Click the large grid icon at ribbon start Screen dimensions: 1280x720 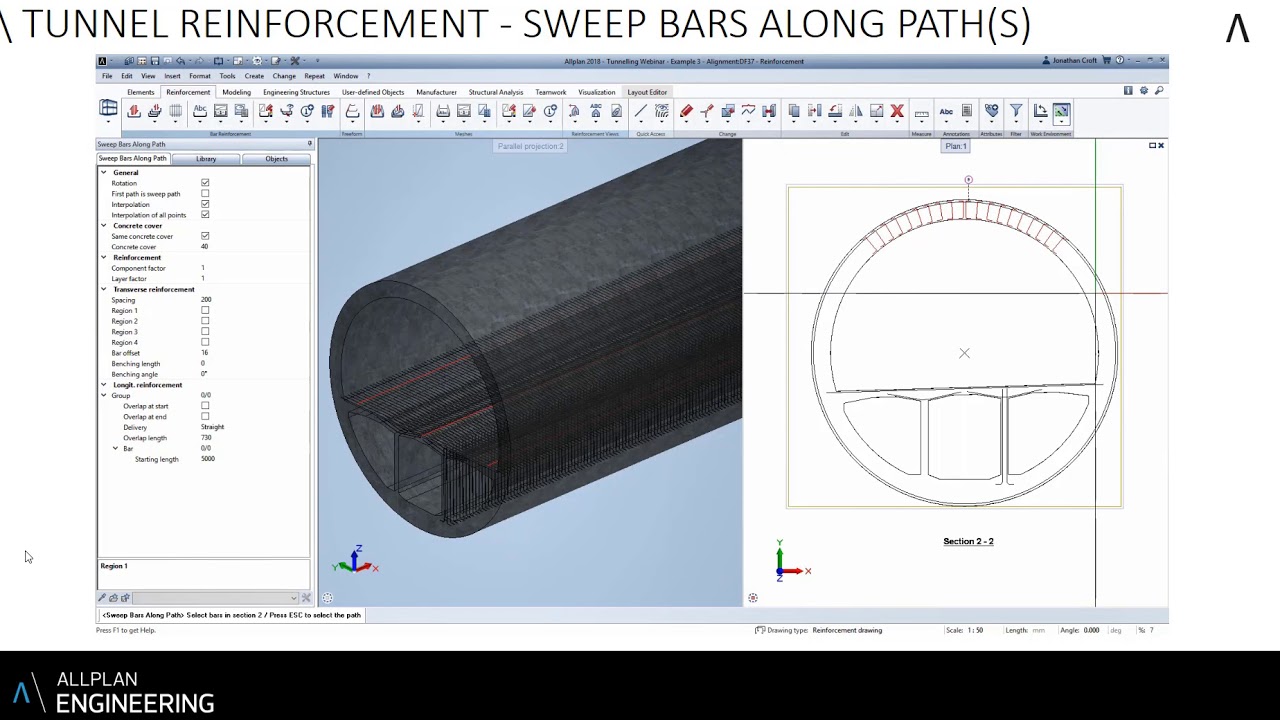pyautogui.click(x=108, y=110)
